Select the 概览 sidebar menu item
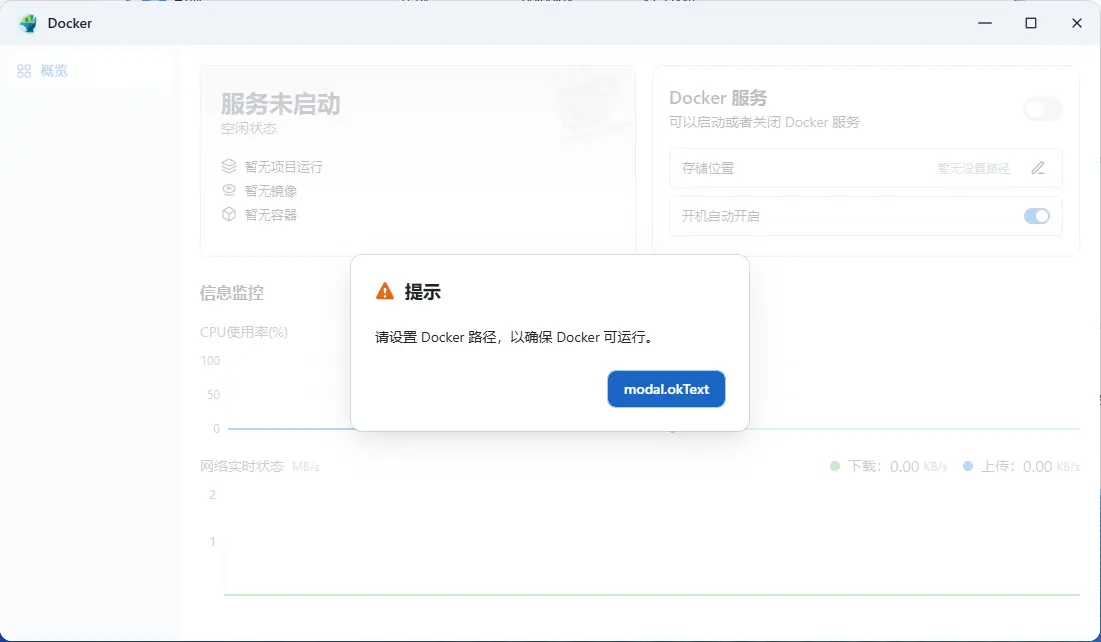This screenshot has height=642, width=1101. [x=54, y=71]
